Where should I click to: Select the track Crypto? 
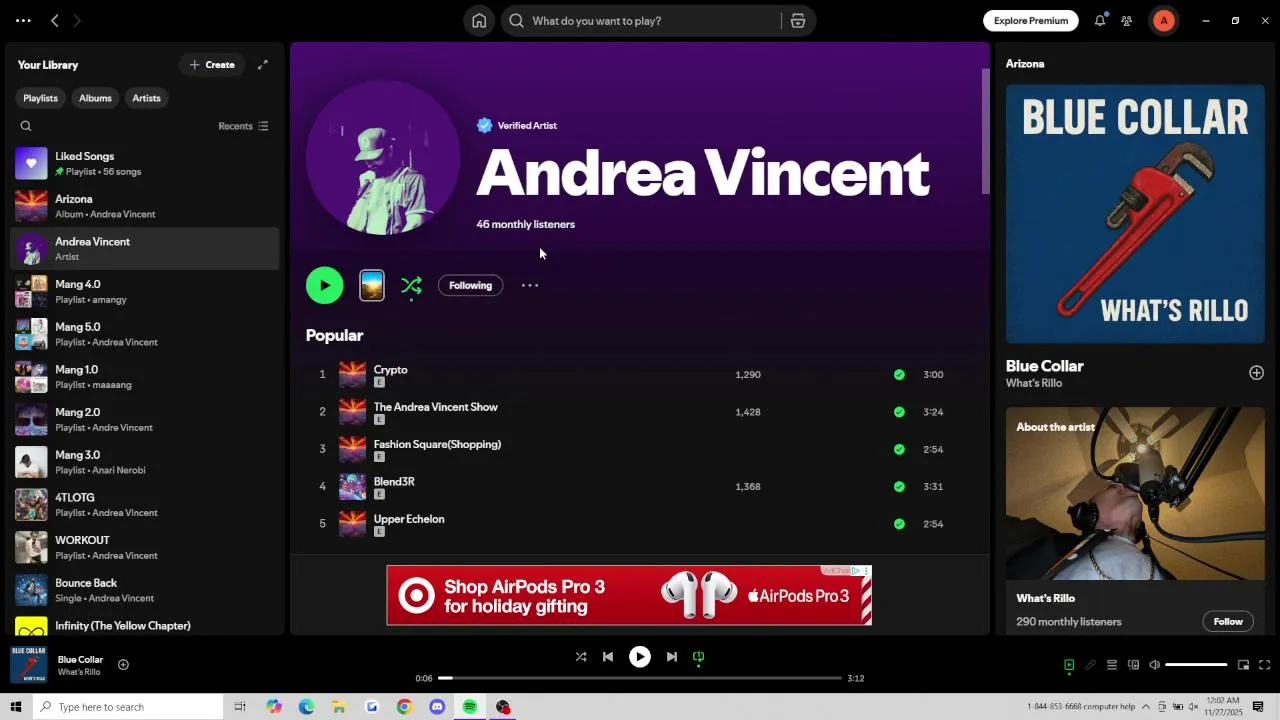(390, 370)
